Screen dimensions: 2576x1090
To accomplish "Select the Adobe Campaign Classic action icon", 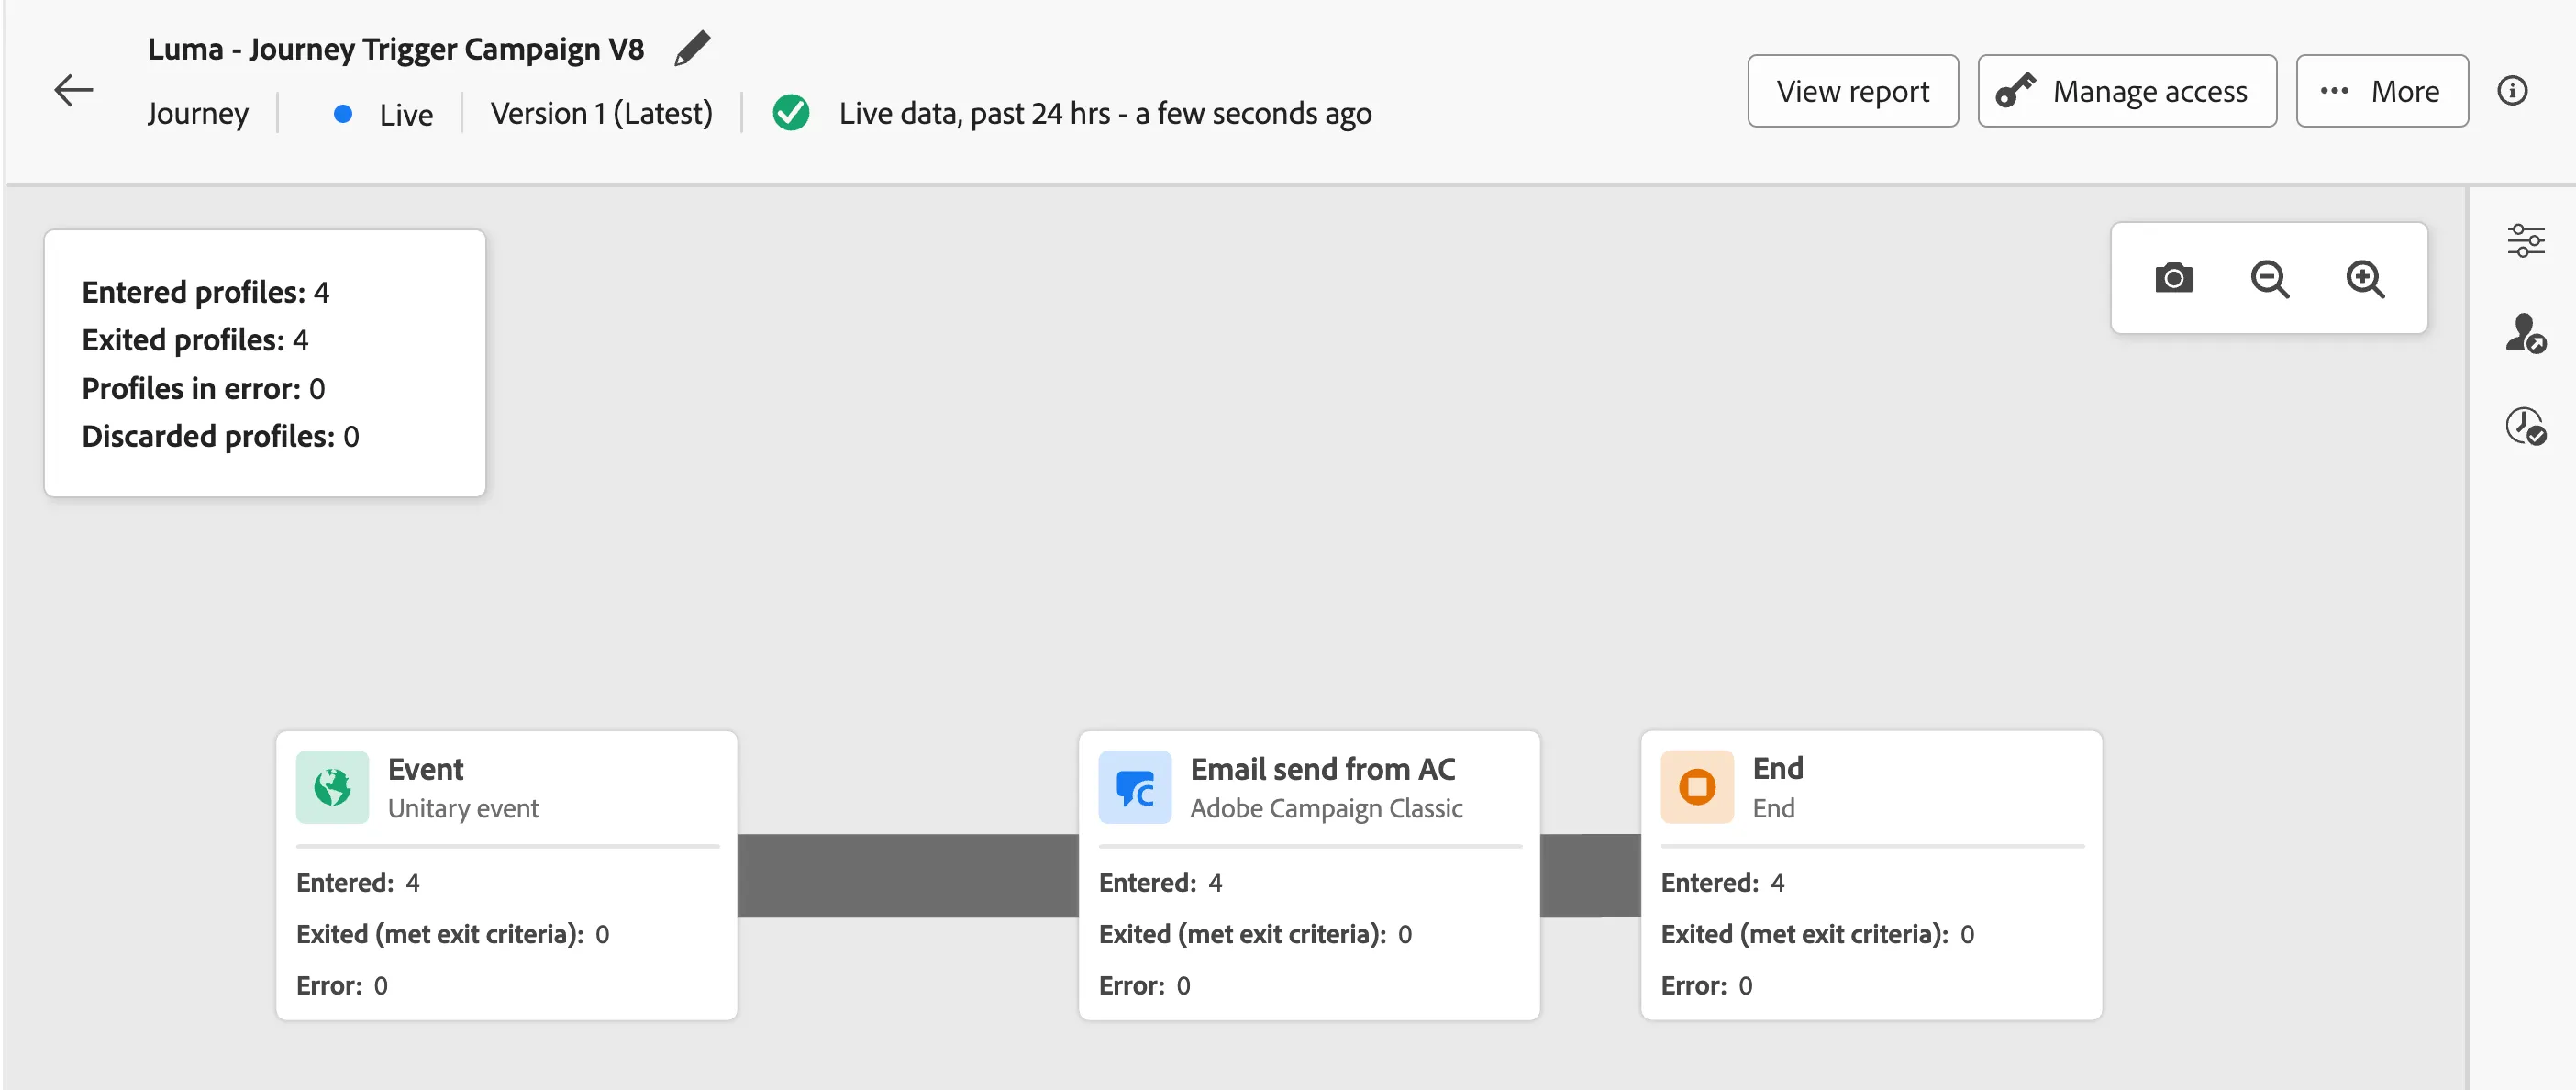I will (x=1135, y=787).
